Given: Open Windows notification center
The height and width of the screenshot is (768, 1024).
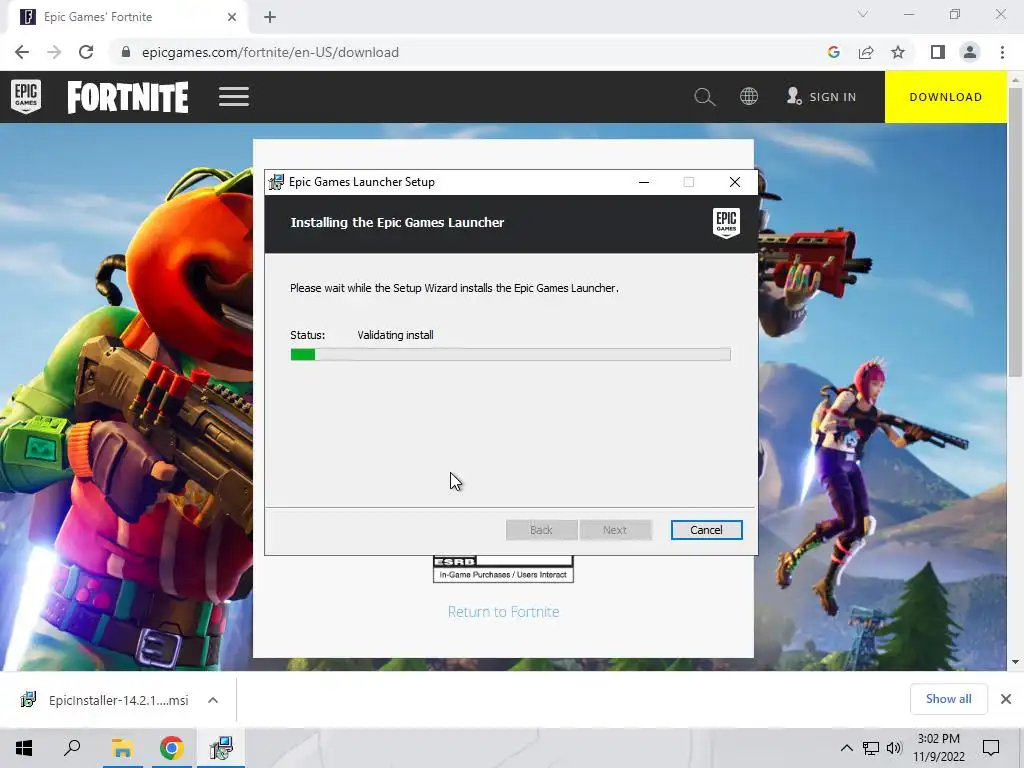Looking at the screenshot, I should coord(991,748).
